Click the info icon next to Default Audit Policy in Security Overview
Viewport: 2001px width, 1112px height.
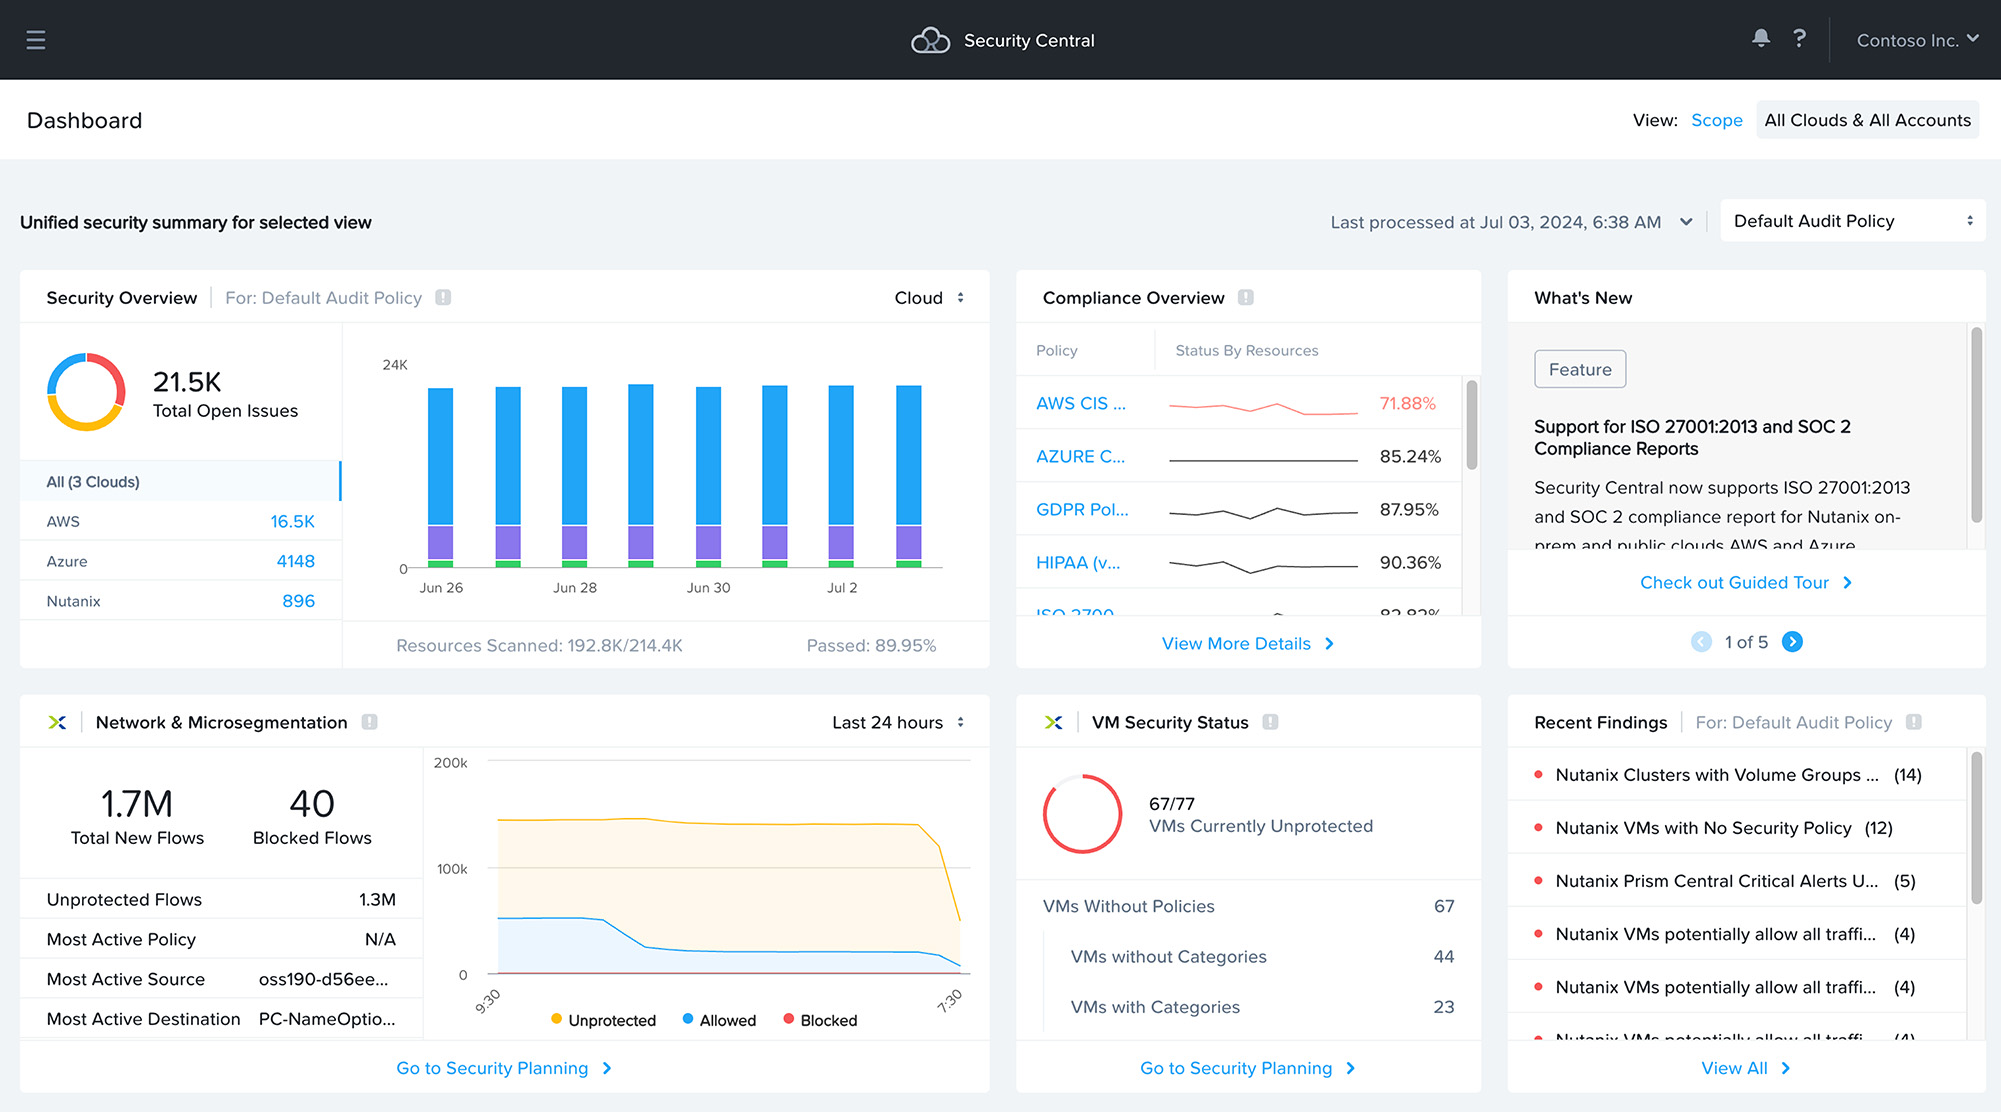(443, 297)
